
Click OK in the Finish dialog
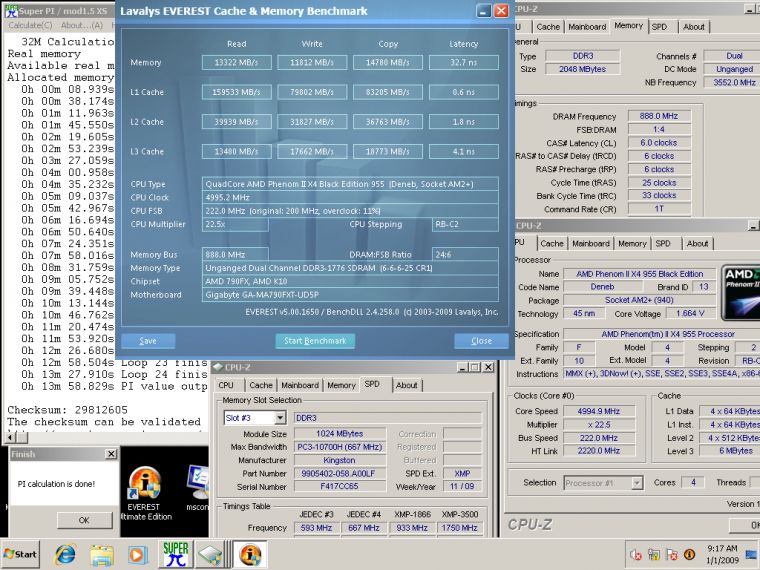[84, 520]
